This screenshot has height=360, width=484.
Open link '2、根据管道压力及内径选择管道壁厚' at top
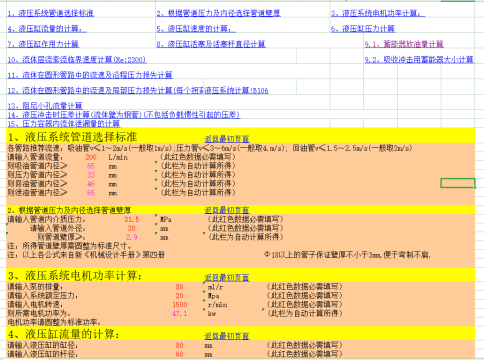point(219,13)
